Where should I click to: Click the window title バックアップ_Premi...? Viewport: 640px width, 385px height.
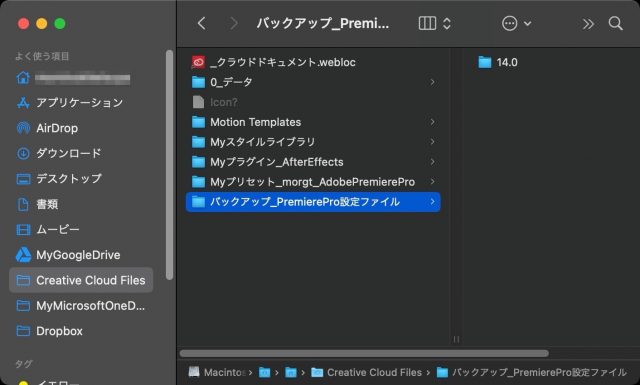pos(322,23)
